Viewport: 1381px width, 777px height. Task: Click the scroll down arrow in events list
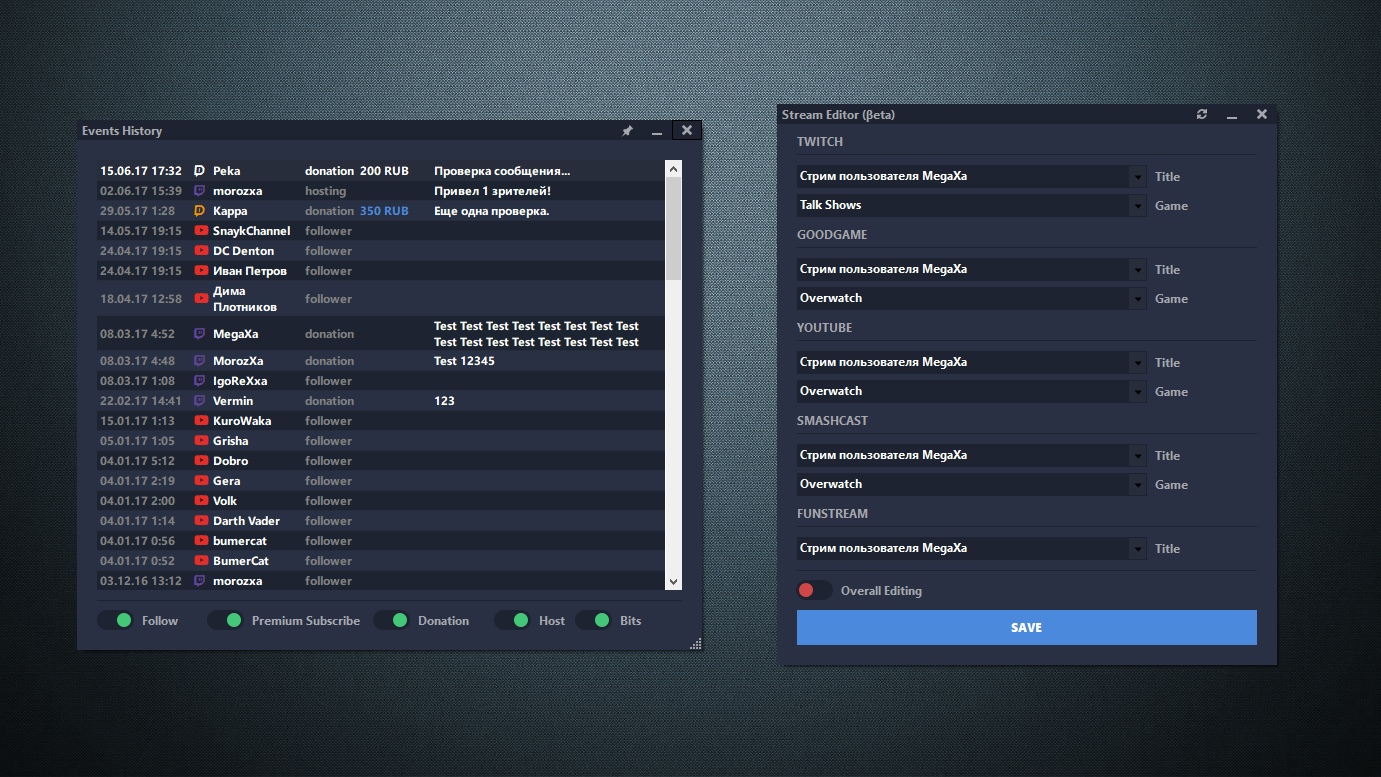click(x=673, y=581)
